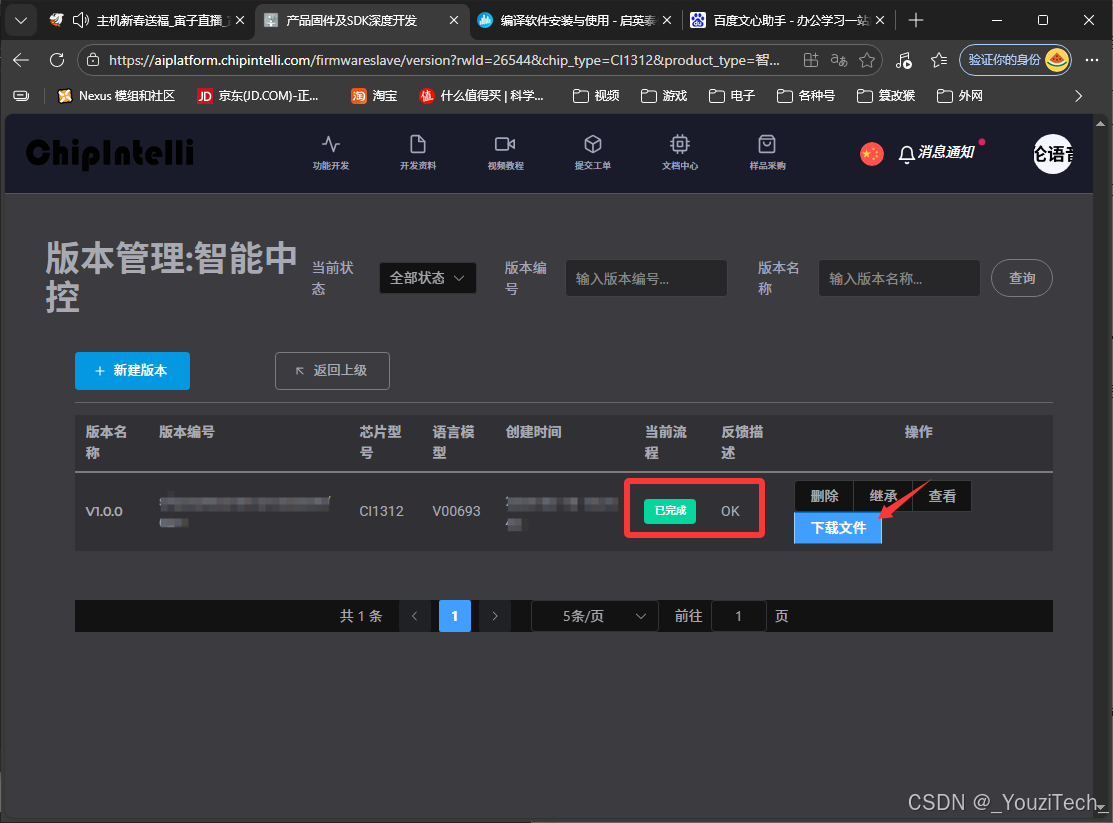Open a new browser tab plus

[x=916, y=21]
